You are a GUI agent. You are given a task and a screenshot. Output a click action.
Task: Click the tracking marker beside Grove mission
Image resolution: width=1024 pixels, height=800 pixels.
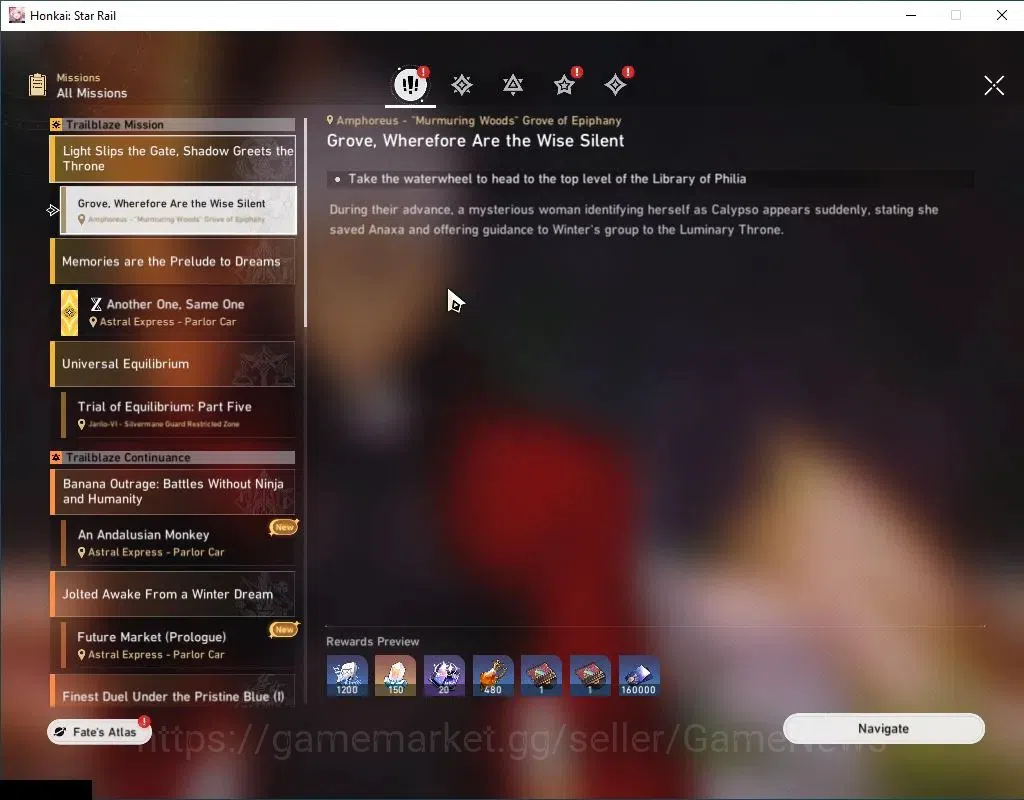(53, 210)
